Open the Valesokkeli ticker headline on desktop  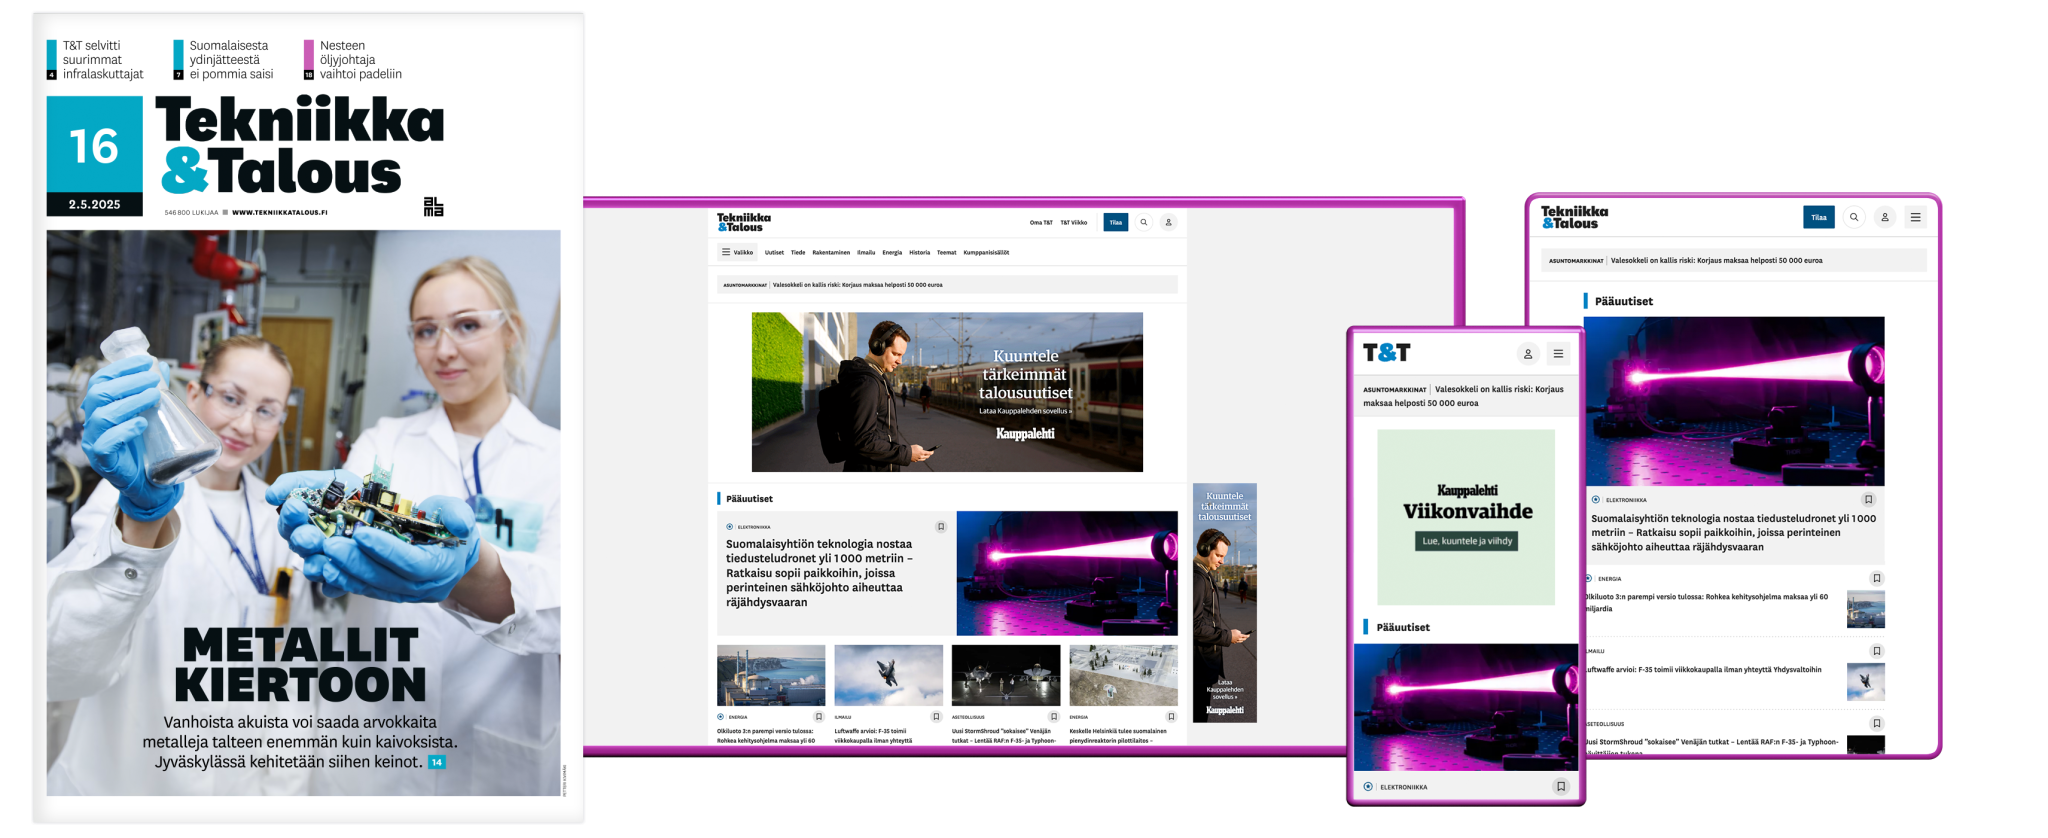[857, 285]
